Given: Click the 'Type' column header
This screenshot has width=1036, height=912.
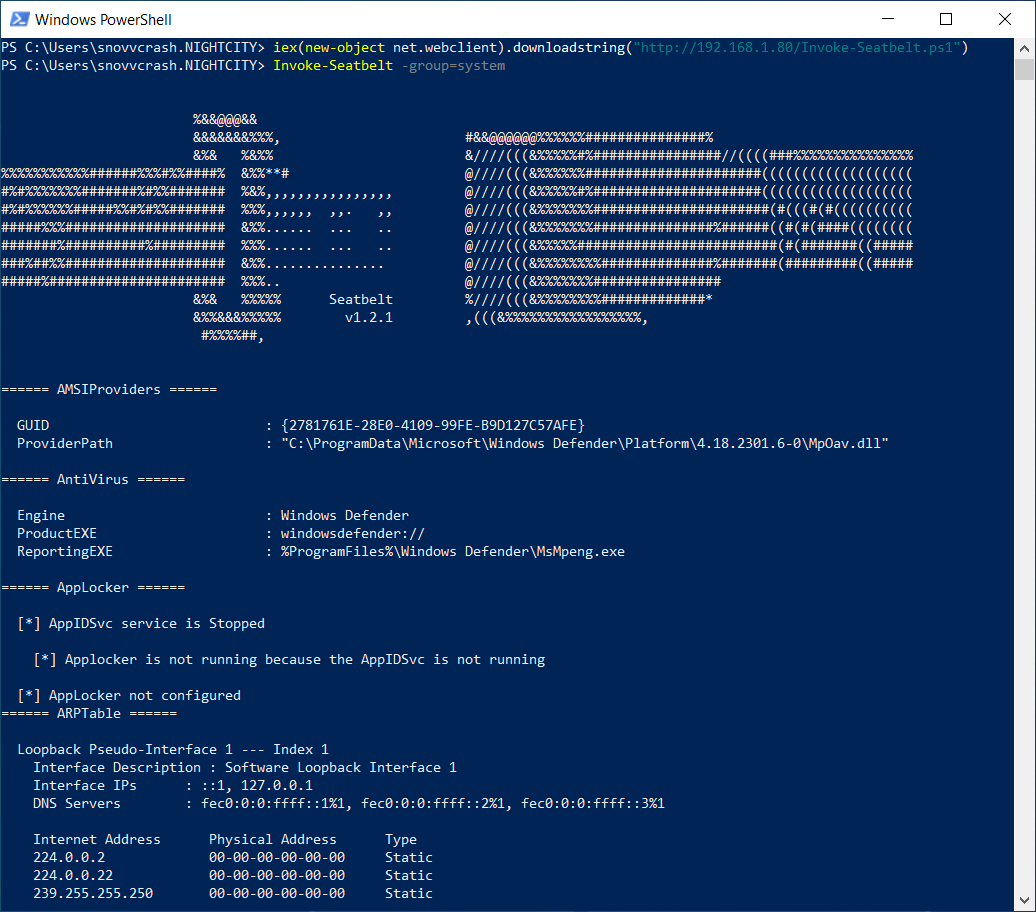Looking at the screenshot, I should click(x=401, y=839).
